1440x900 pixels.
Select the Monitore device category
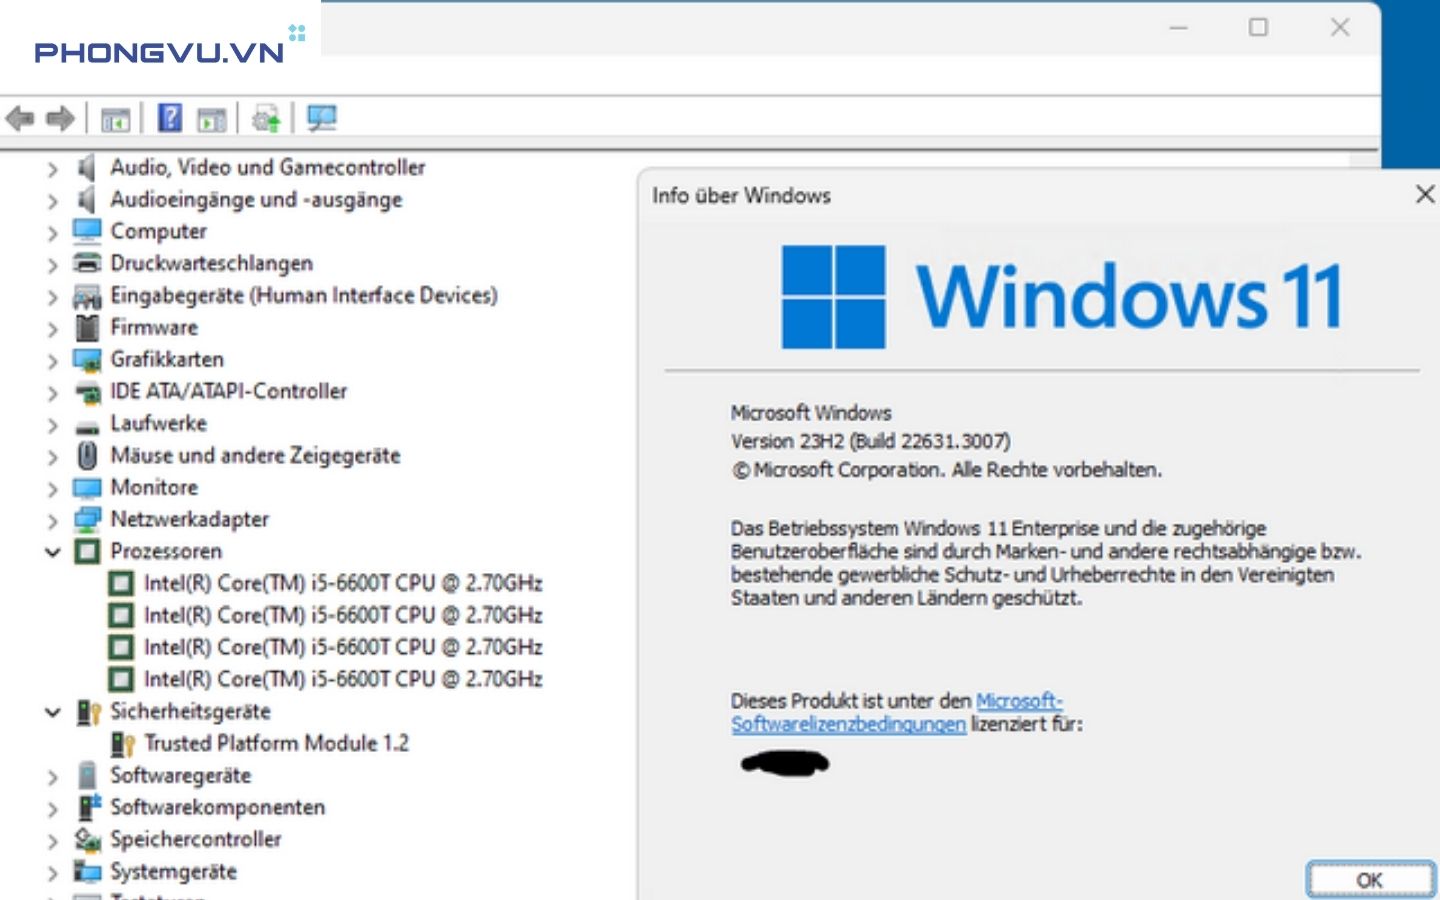(x=153, y=487)
